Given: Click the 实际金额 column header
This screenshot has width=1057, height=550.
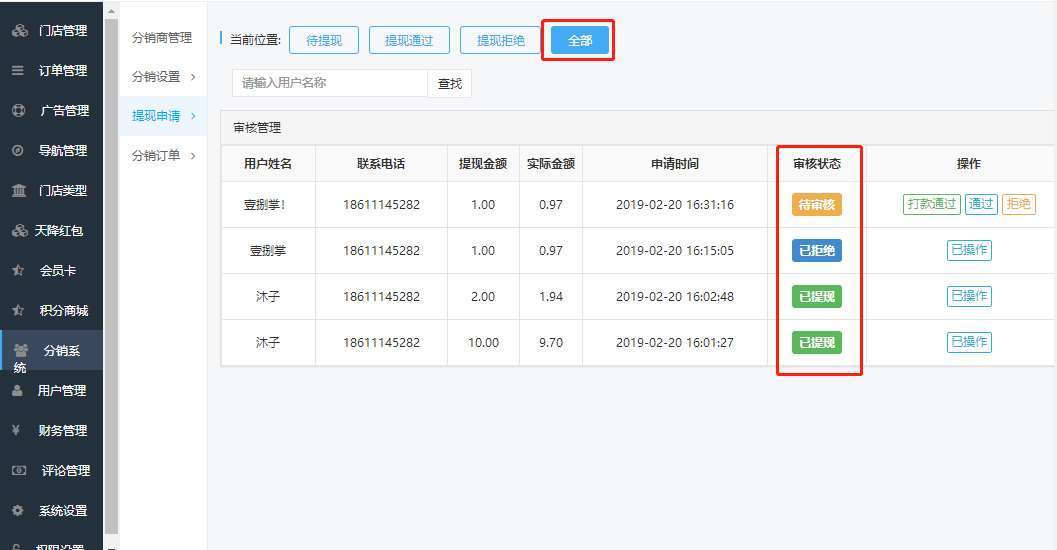Looking at the screenshot, I should [551, 164].
